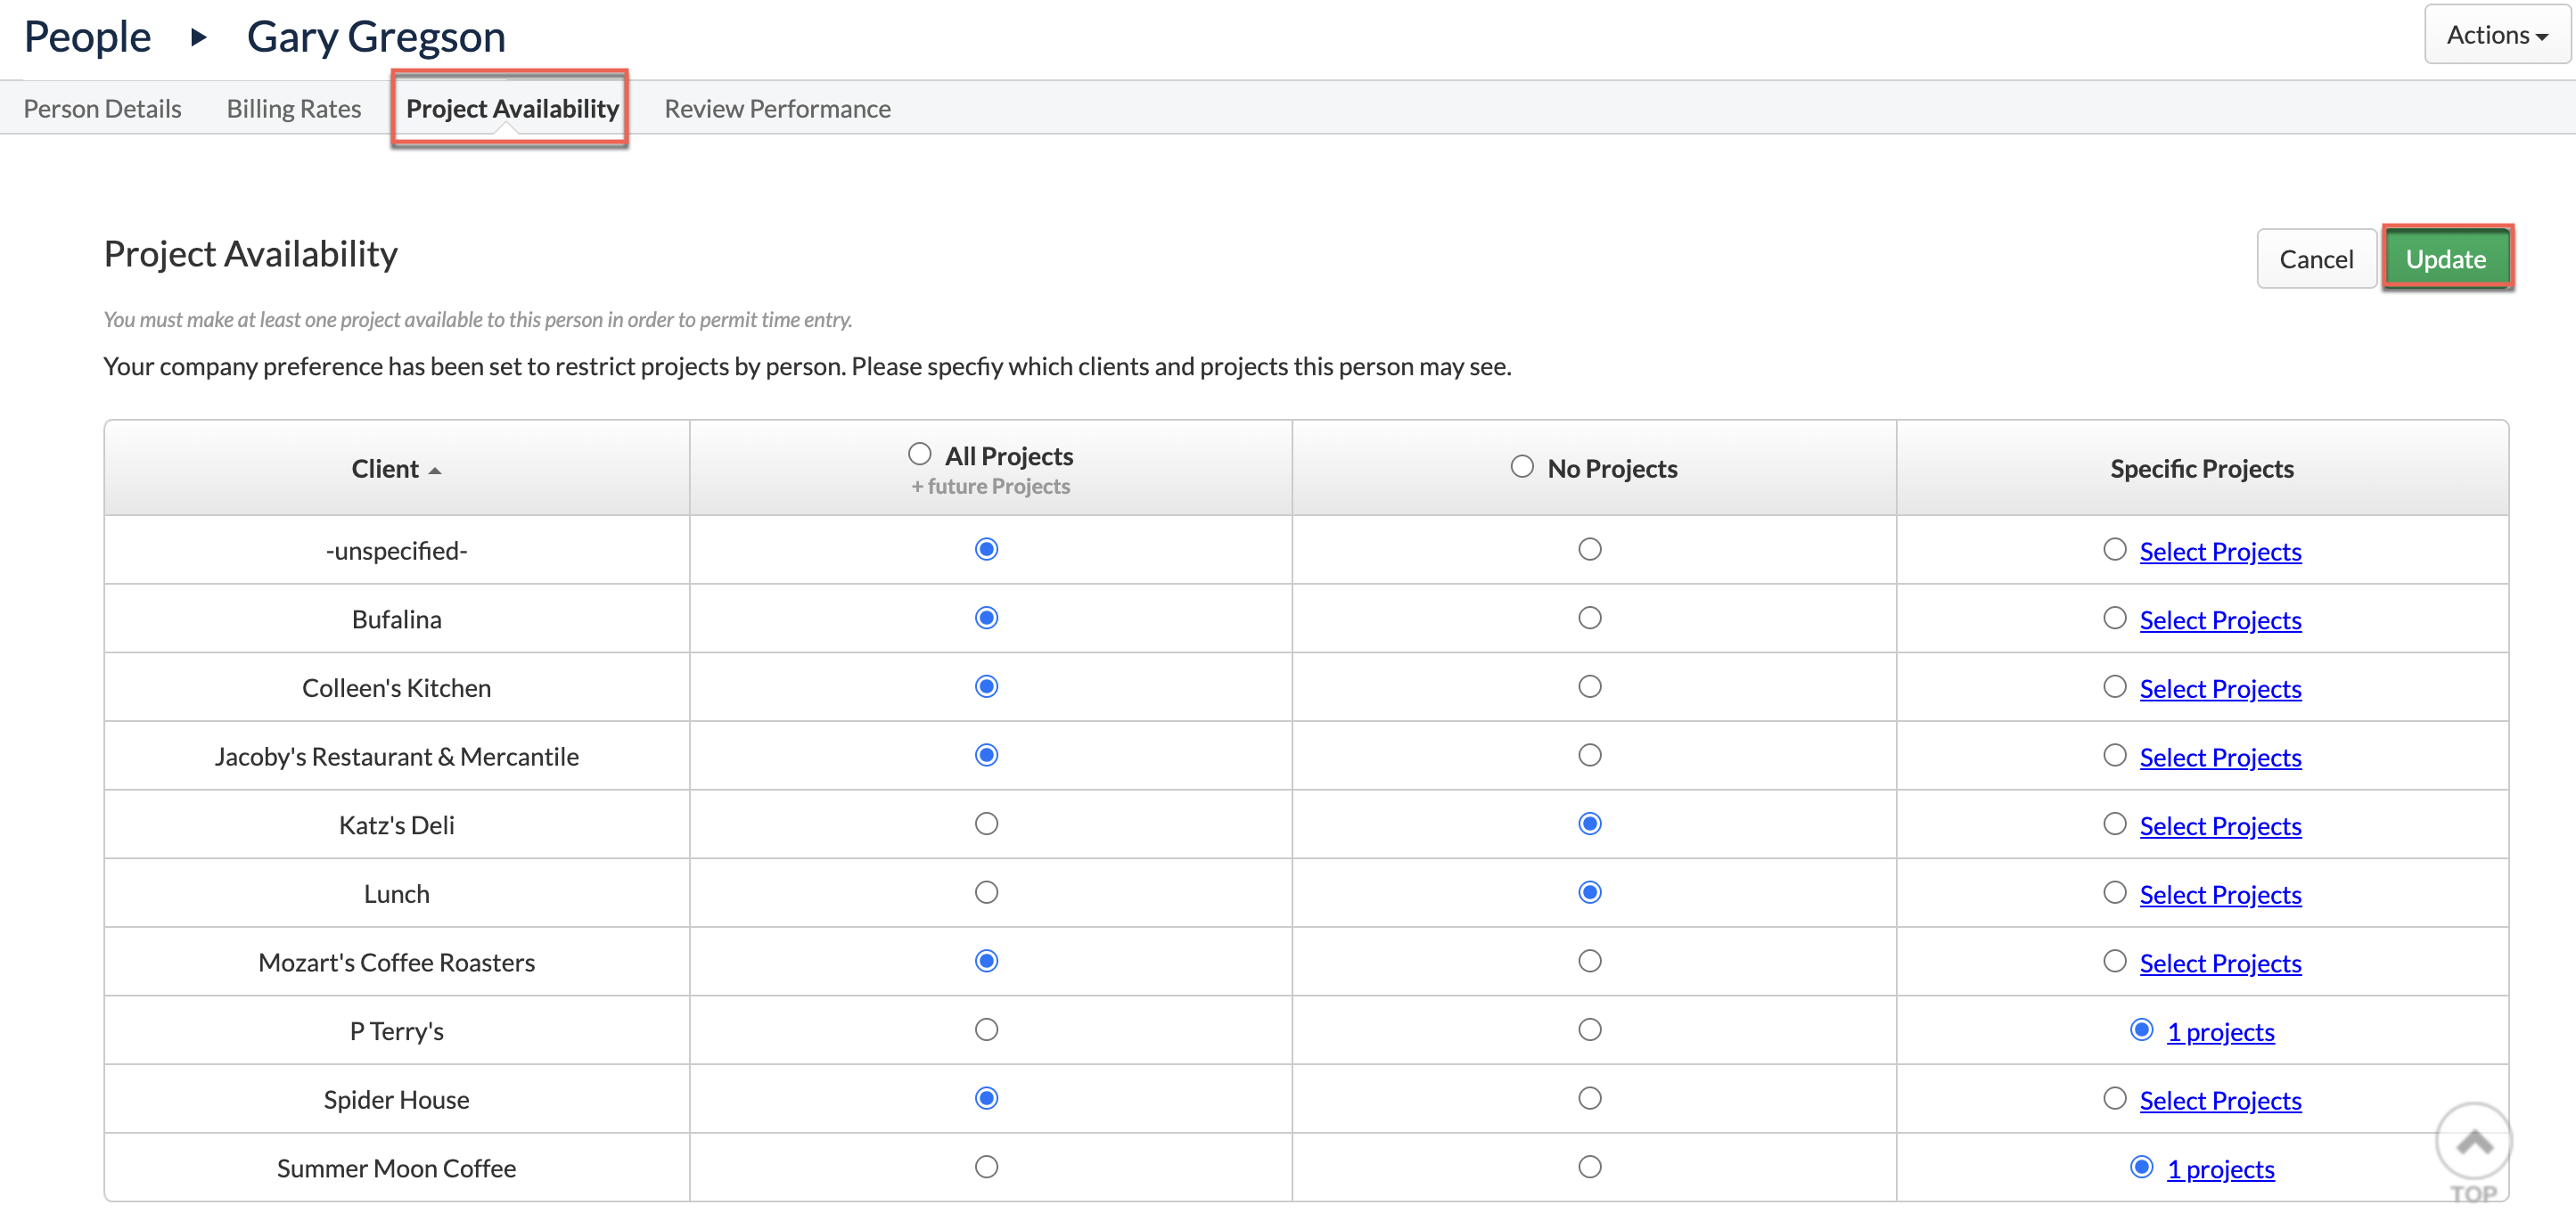Viewport: 2576px width, 1230px height.
Task: Select Specific Projects radio for Mozart's Coffee Roasters
Action: (x=2114, y=961)
